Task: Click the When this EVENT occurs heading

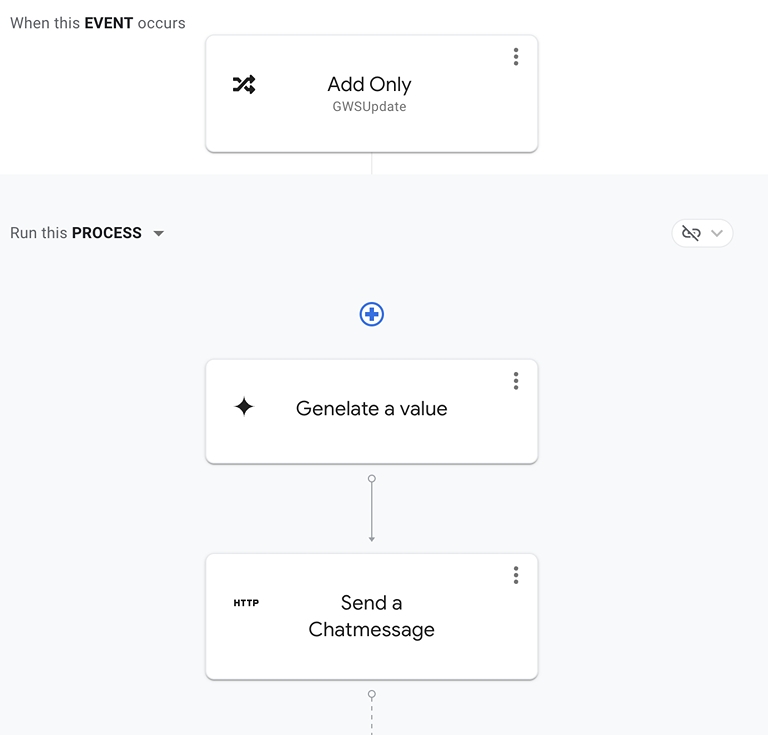Action: (98, 23)
